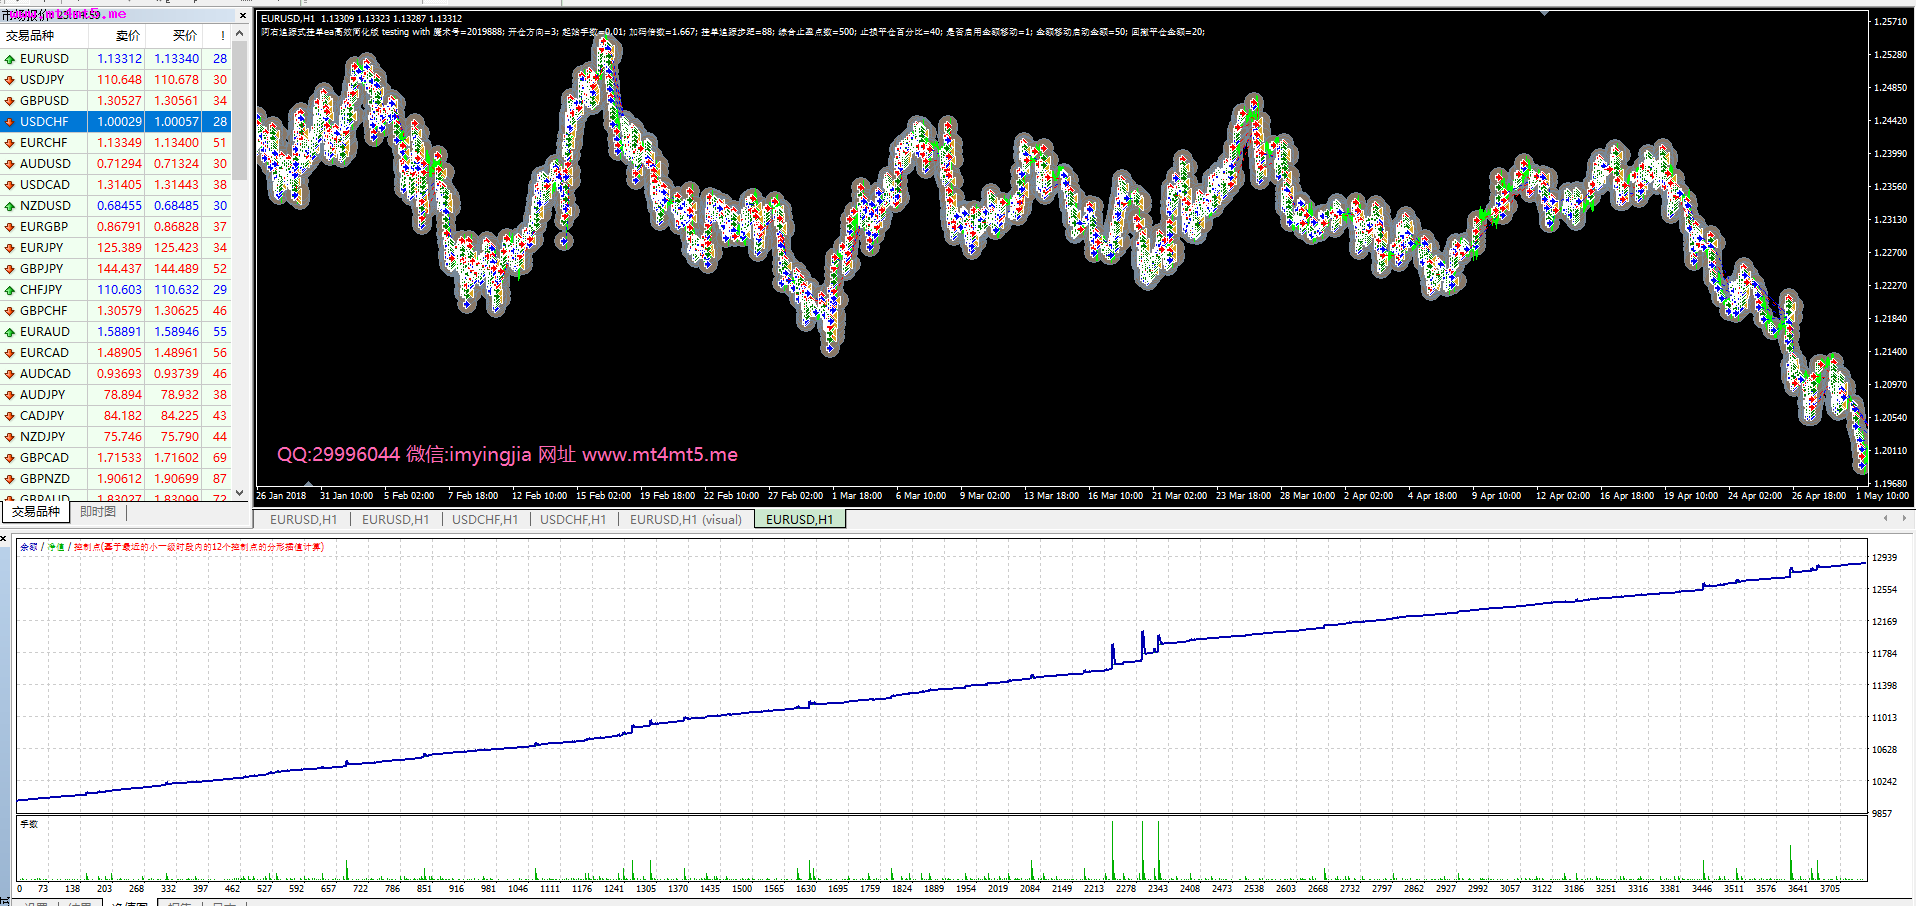Click the arrow icon beside NZDUSD
The height and width of the screenshot is (906, 1916).
coord(9,206)
